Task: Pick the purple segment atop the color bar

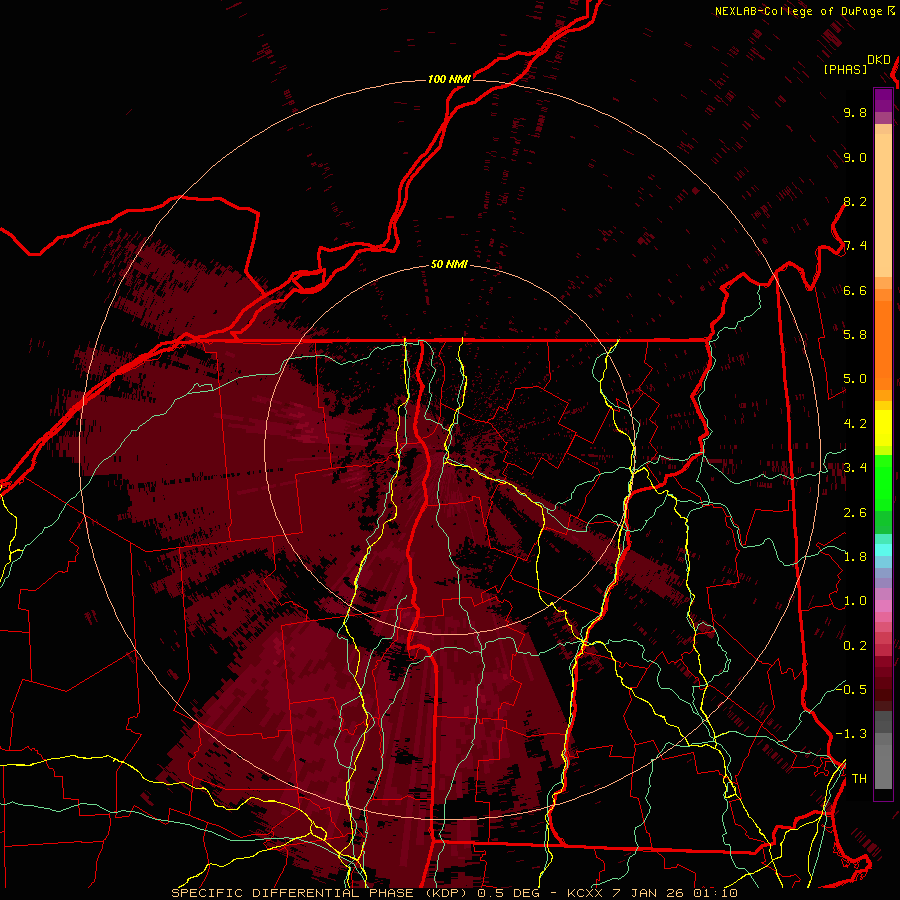Action: pos(883,100)
